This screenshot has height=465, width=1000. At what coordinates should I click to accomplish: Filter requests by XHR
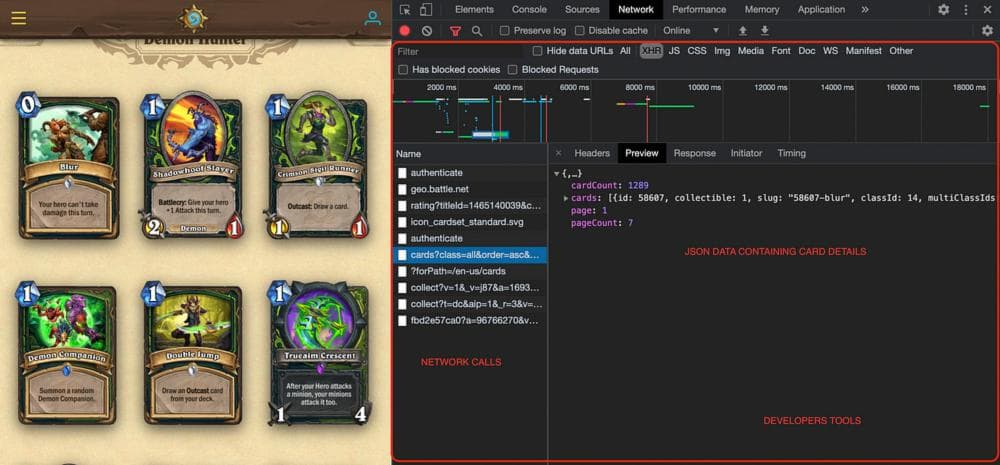pos(651,51)
